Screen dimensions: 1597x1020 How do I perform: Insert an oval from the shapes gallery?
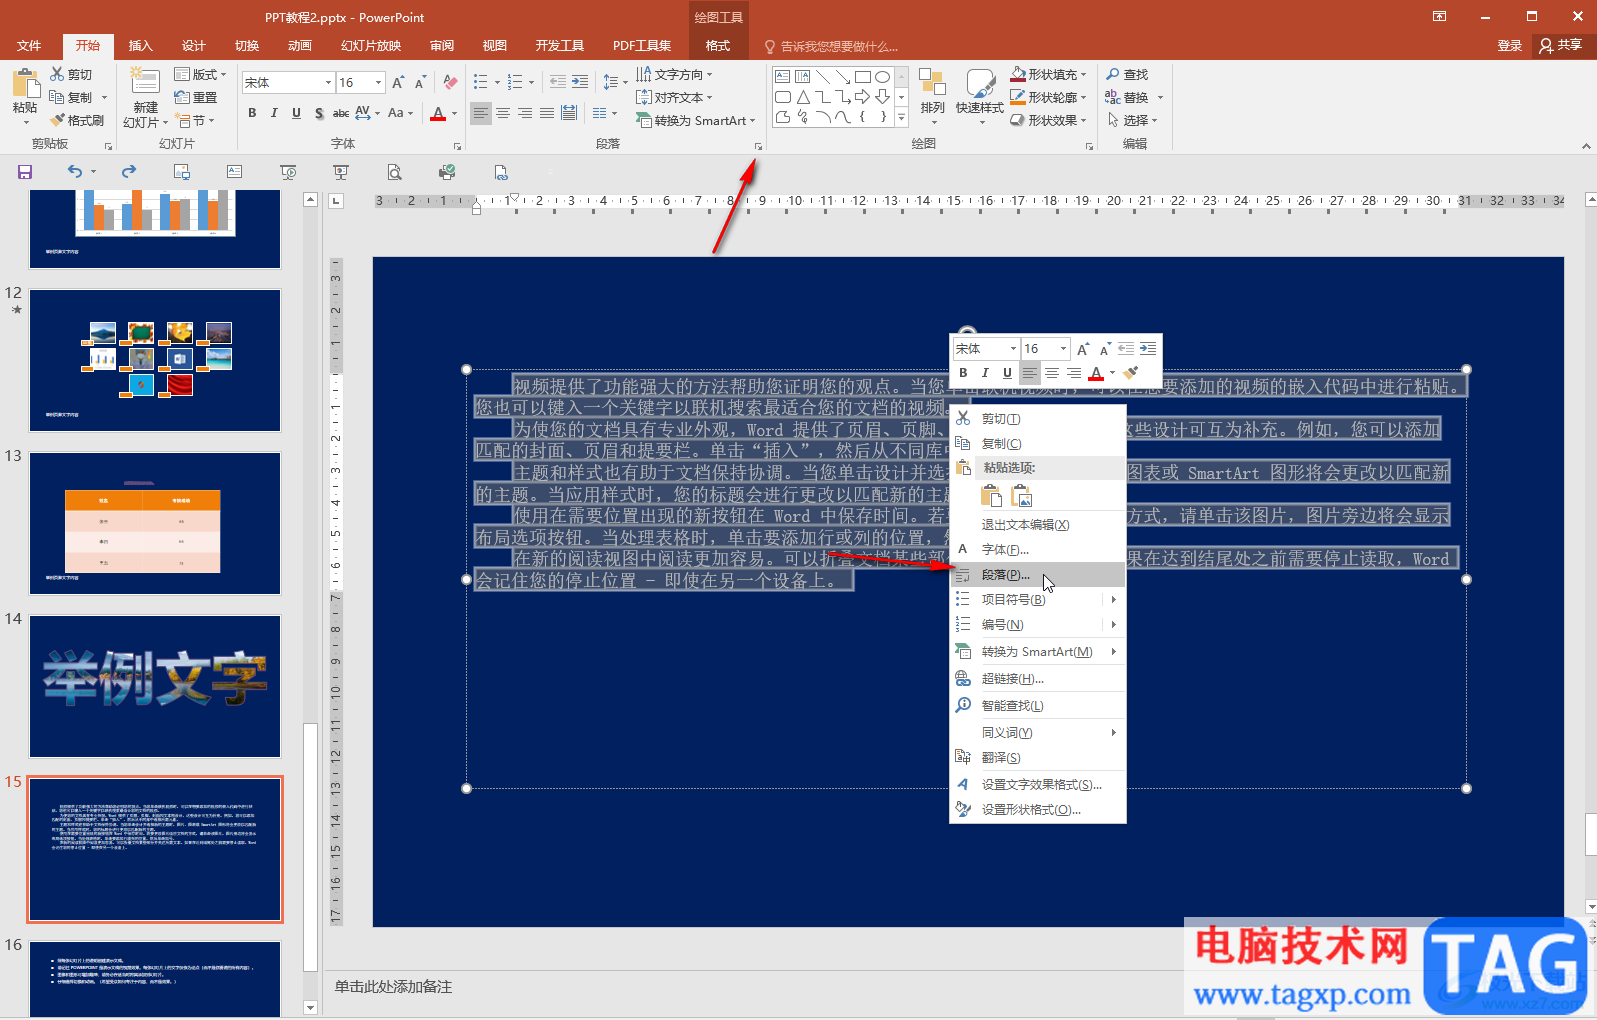point(882,77)
